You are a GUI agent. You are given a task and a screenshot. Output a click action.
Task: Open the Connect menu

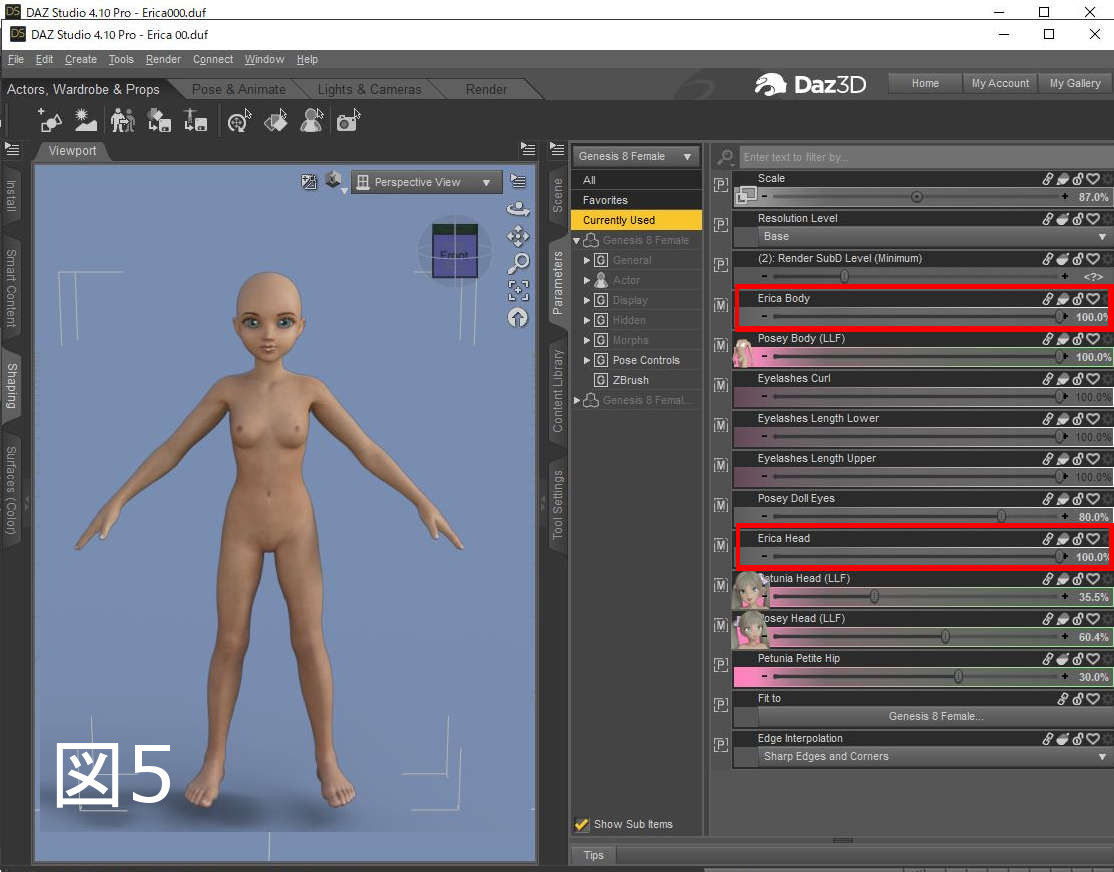tap(212, 60)
